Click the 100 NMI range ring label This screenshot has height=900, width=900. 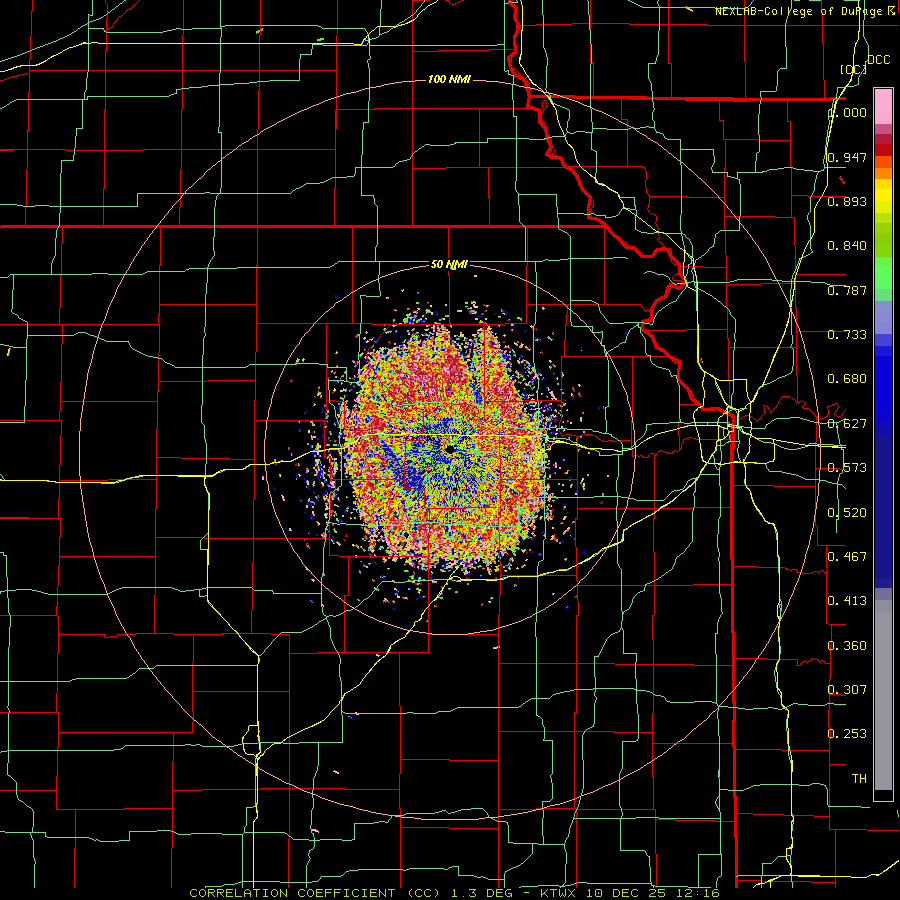[x=449, y=79]
